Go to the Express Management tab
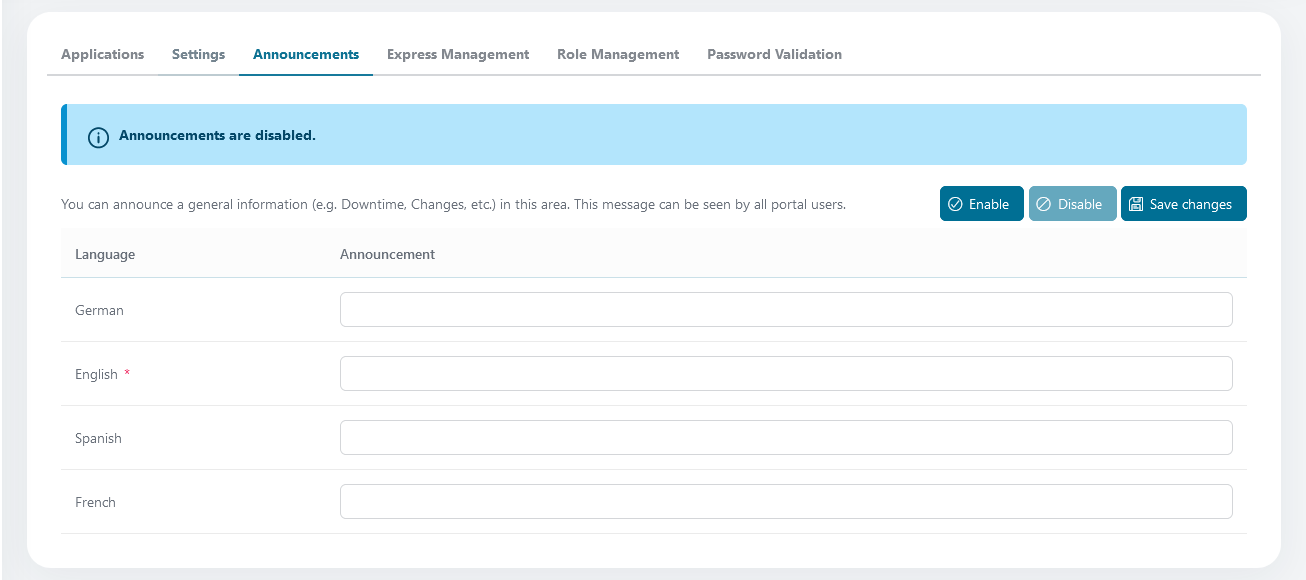 click(x=458, y=55)
